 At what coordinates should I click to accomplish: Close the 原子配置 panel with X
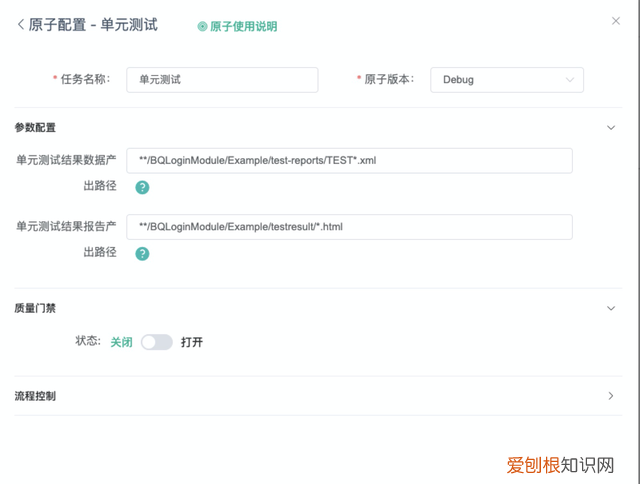point(615,20)
